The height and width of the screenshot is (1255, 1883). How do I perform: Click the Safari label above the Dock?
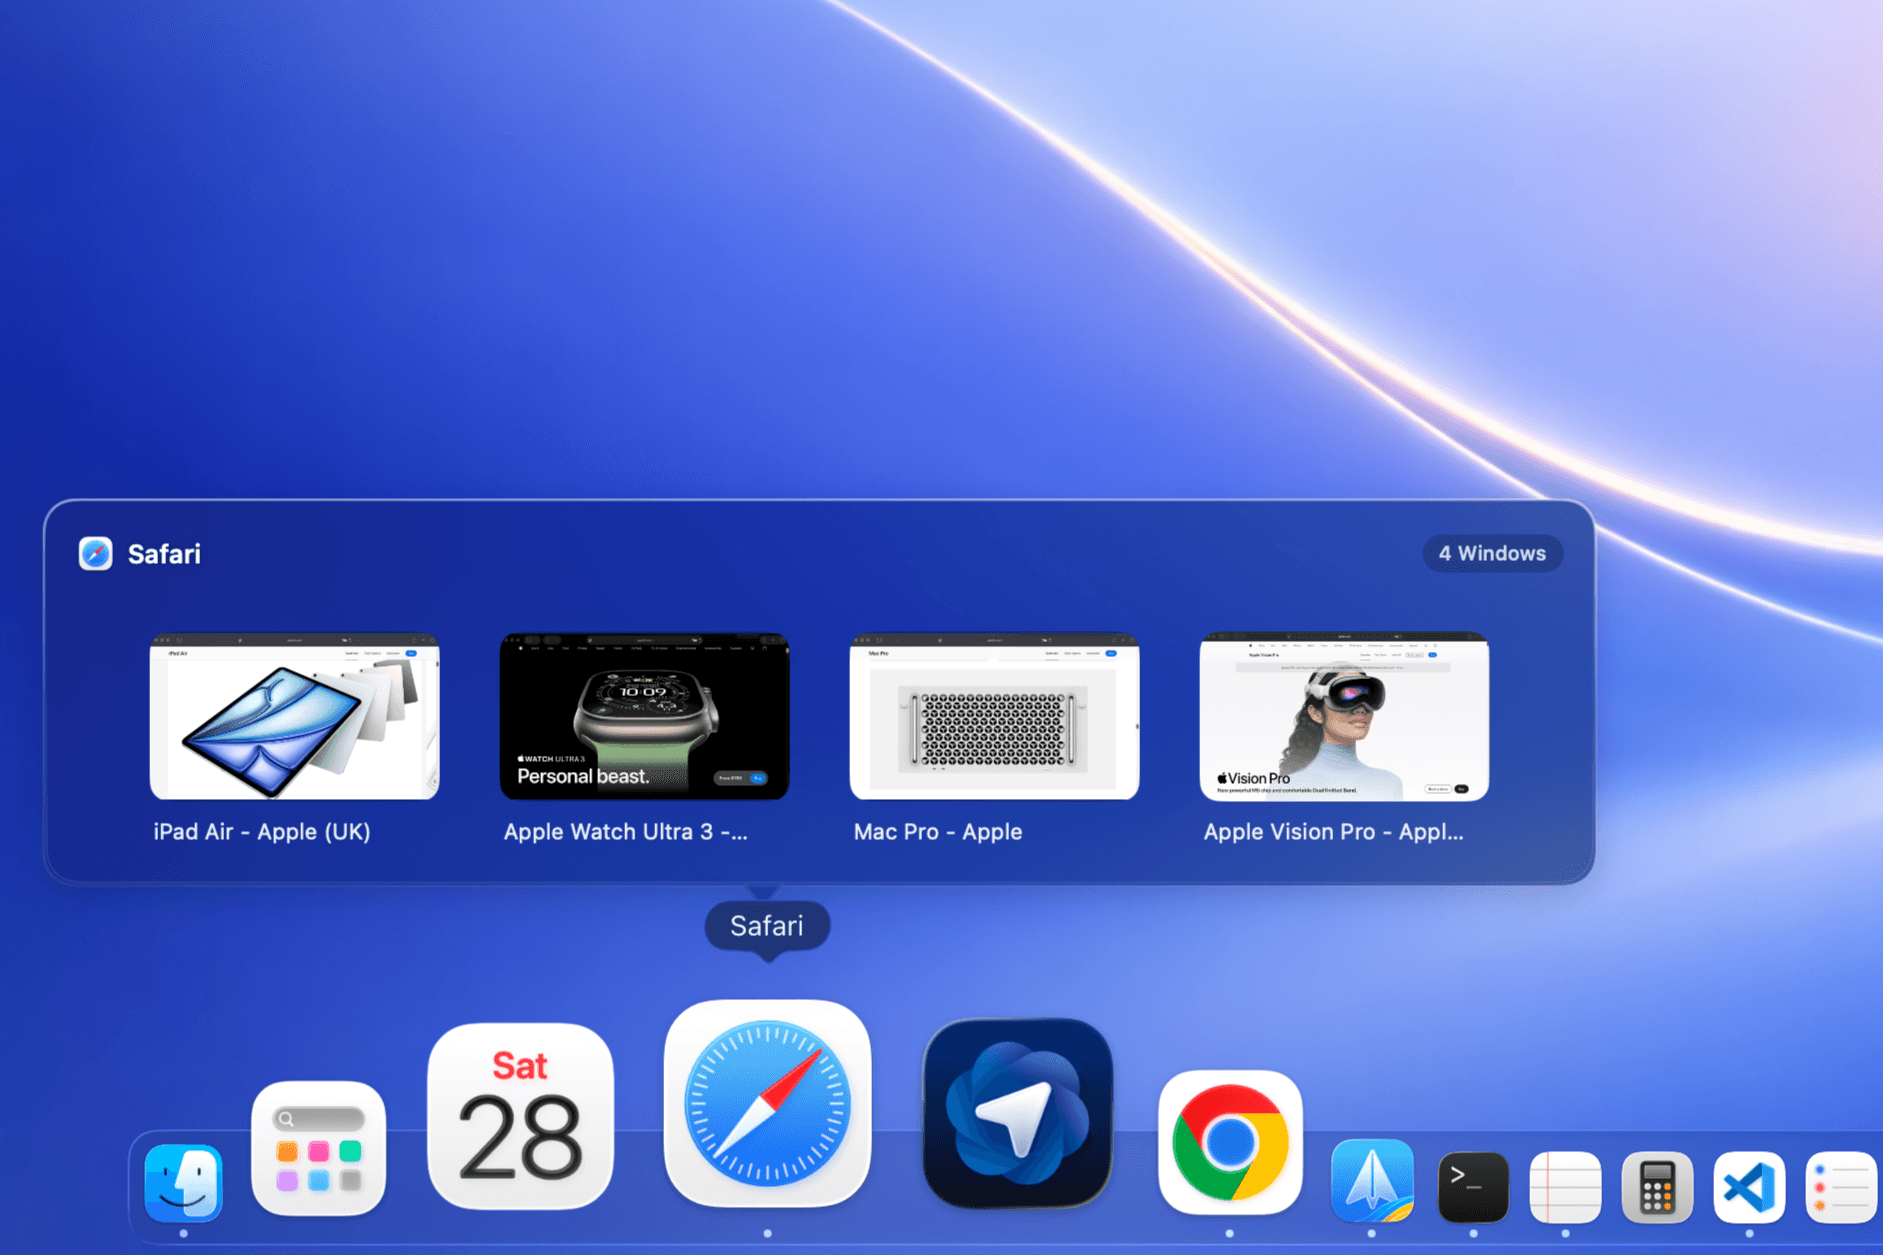[766, 925]
